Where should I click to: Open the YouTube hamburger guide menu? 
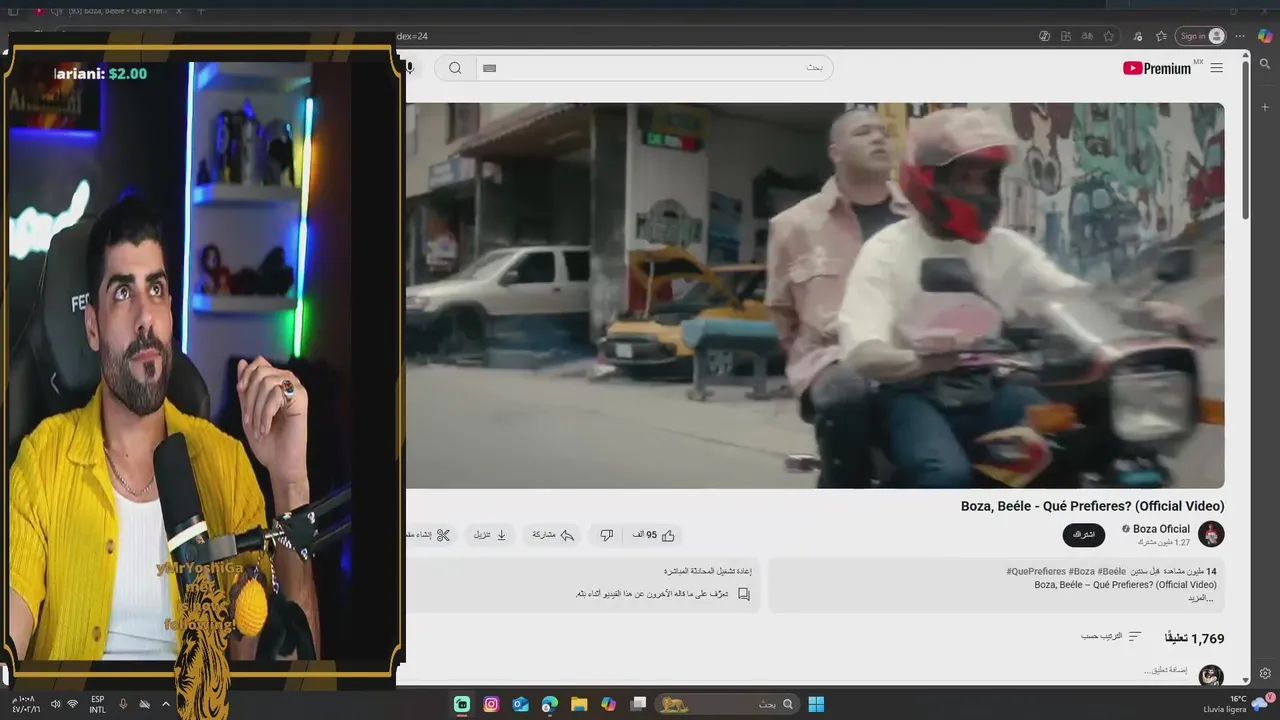point(1216,68)
